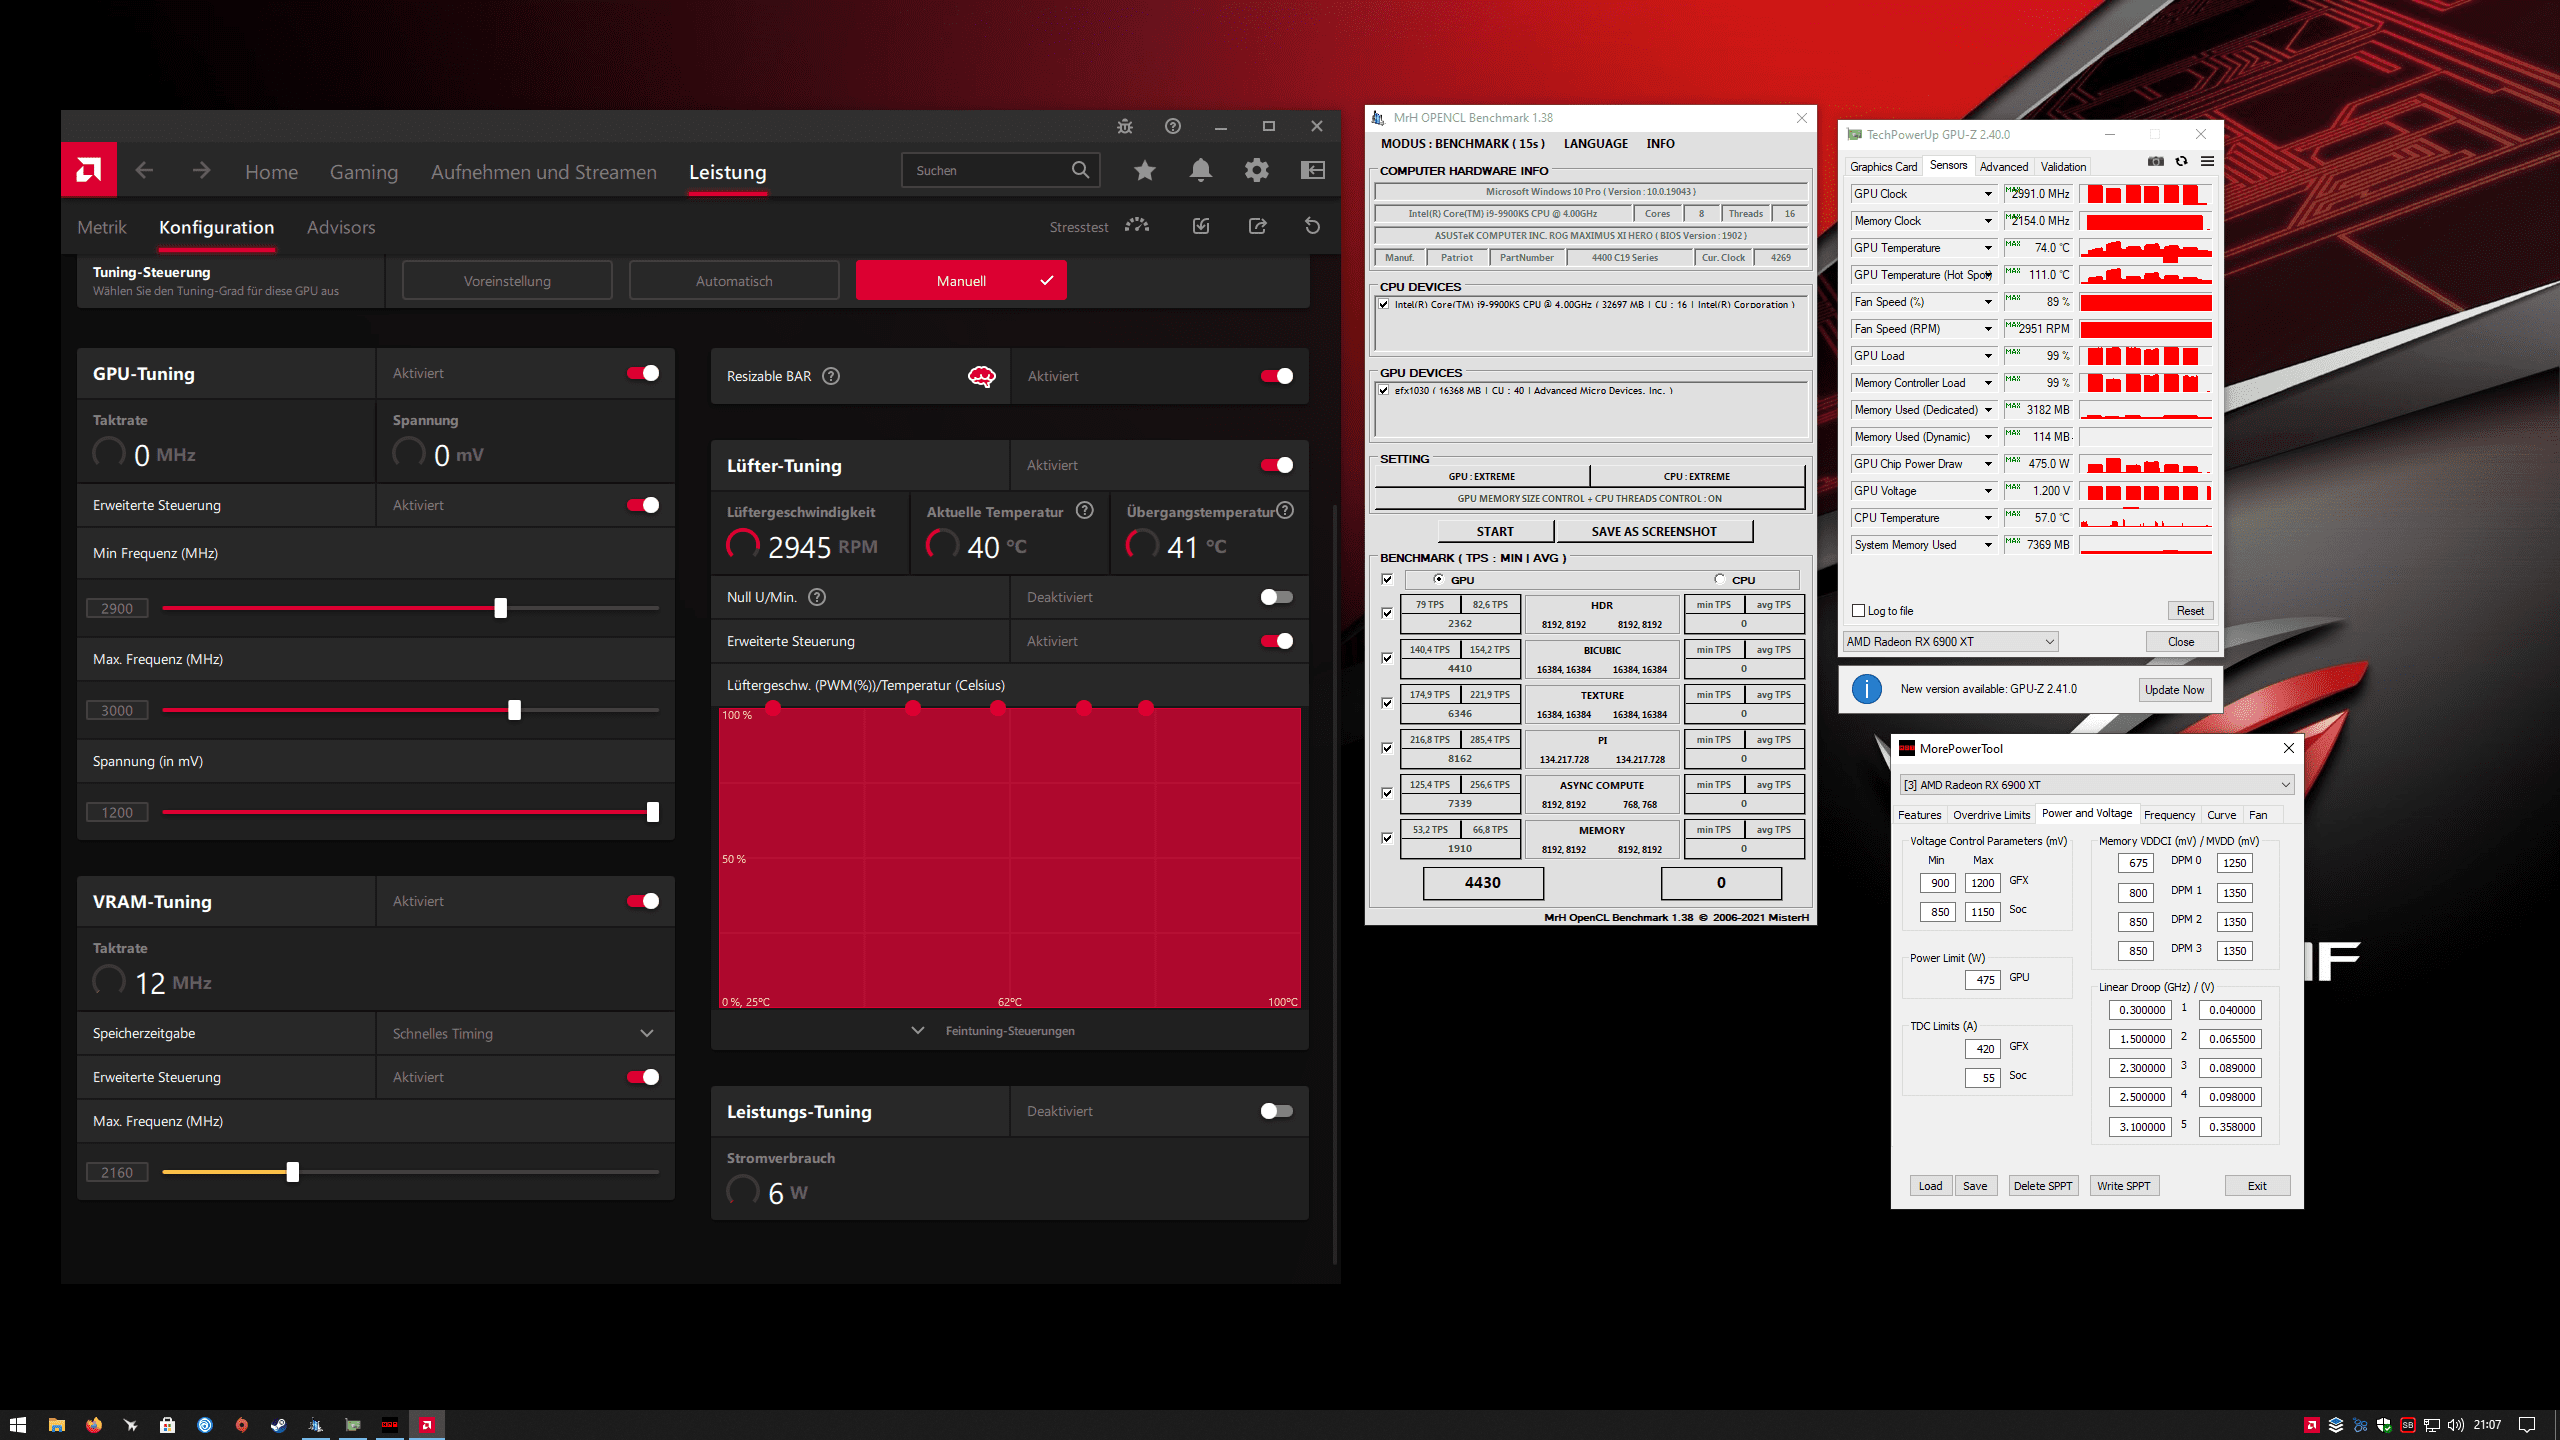
Task: Open GPU Clock sensor dropdown in GPU-Z
Action: tap(1988, 194)
